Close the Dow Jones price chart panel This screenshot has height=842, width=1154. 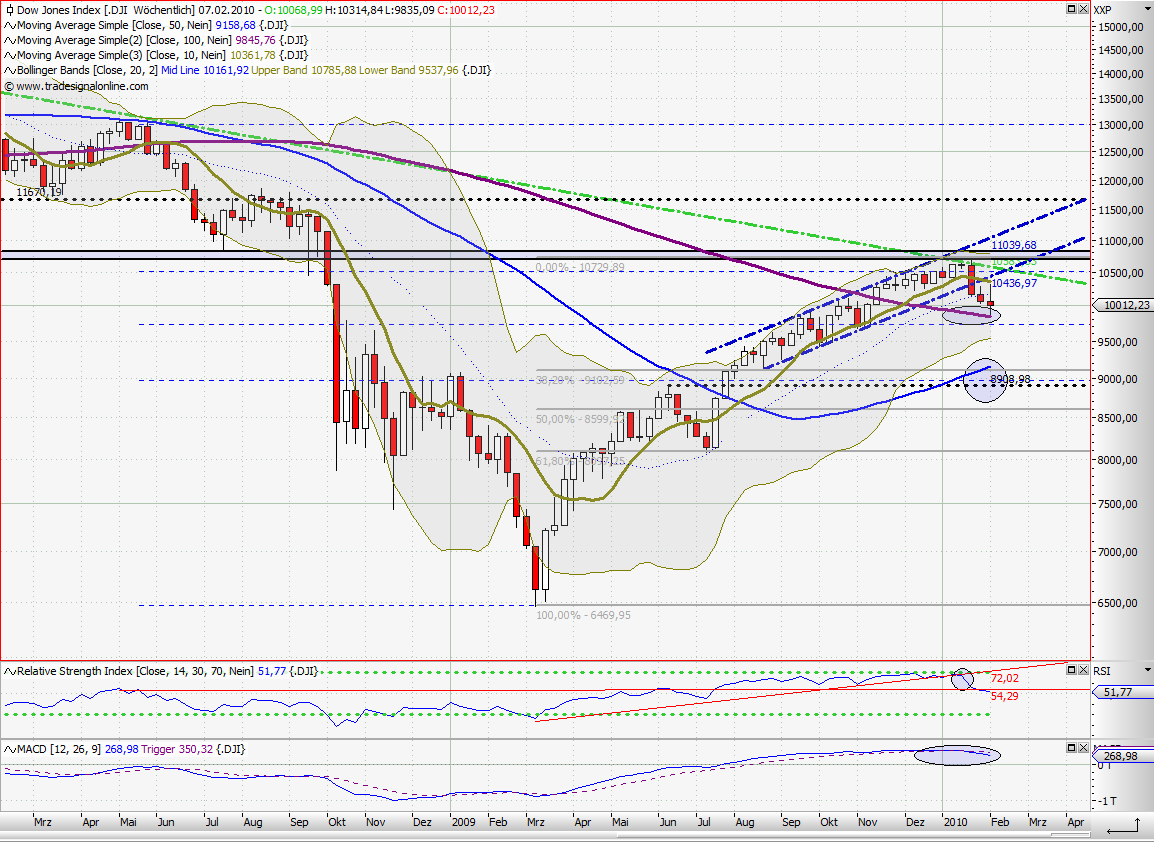pos(1083,9)
